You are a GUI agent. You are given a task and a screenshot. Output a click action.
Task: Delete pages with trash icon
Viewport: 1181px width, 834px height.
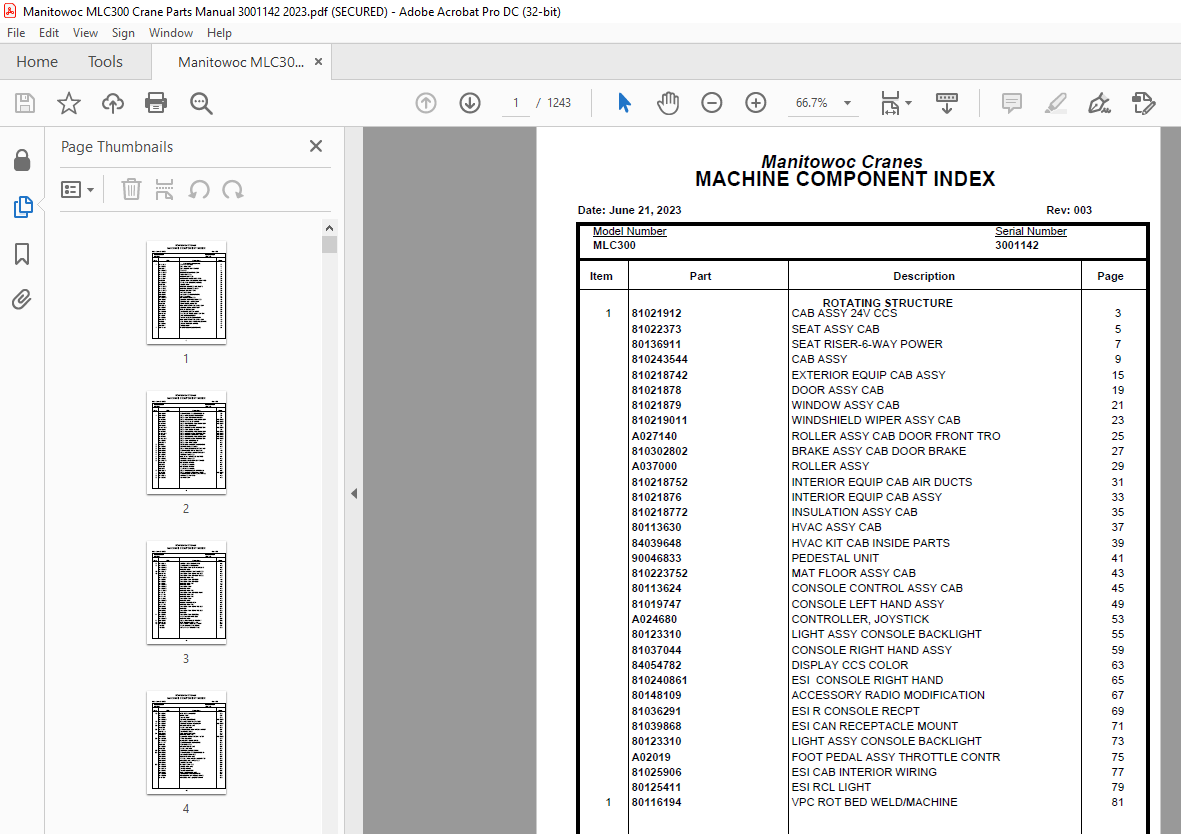(131, 189)
